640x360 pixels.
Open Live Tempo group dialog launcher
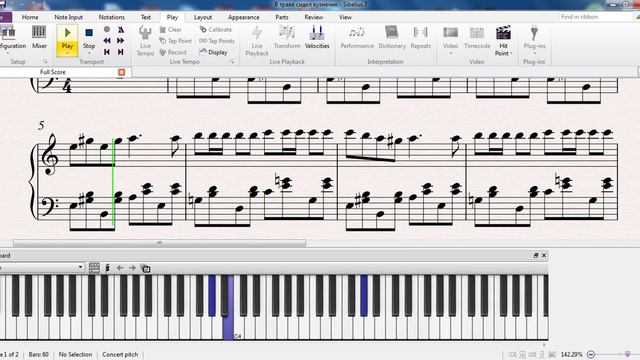(x=232, y=62)
